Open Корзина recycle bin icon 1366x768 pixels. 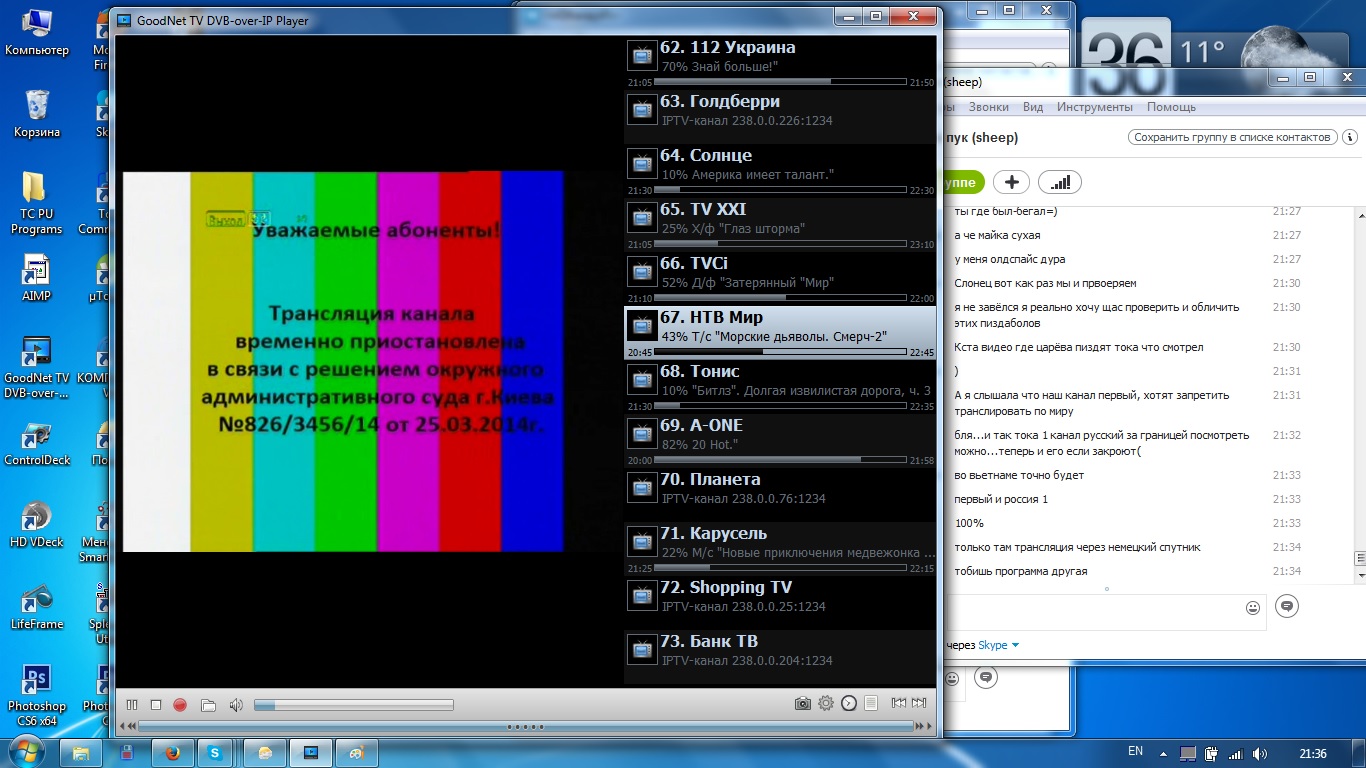pyautogui.click(x=37, y=114)
